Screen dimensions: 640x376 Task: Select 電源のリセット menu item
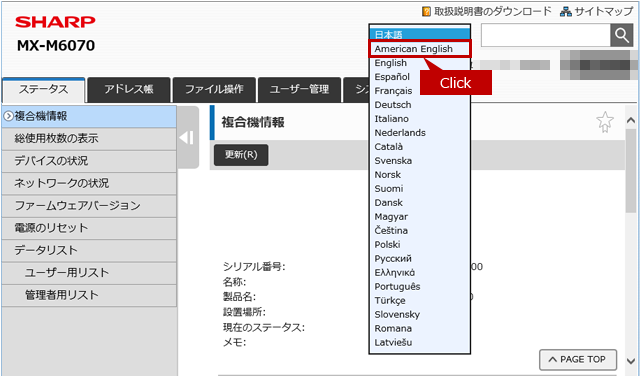[x=89, y=228]
